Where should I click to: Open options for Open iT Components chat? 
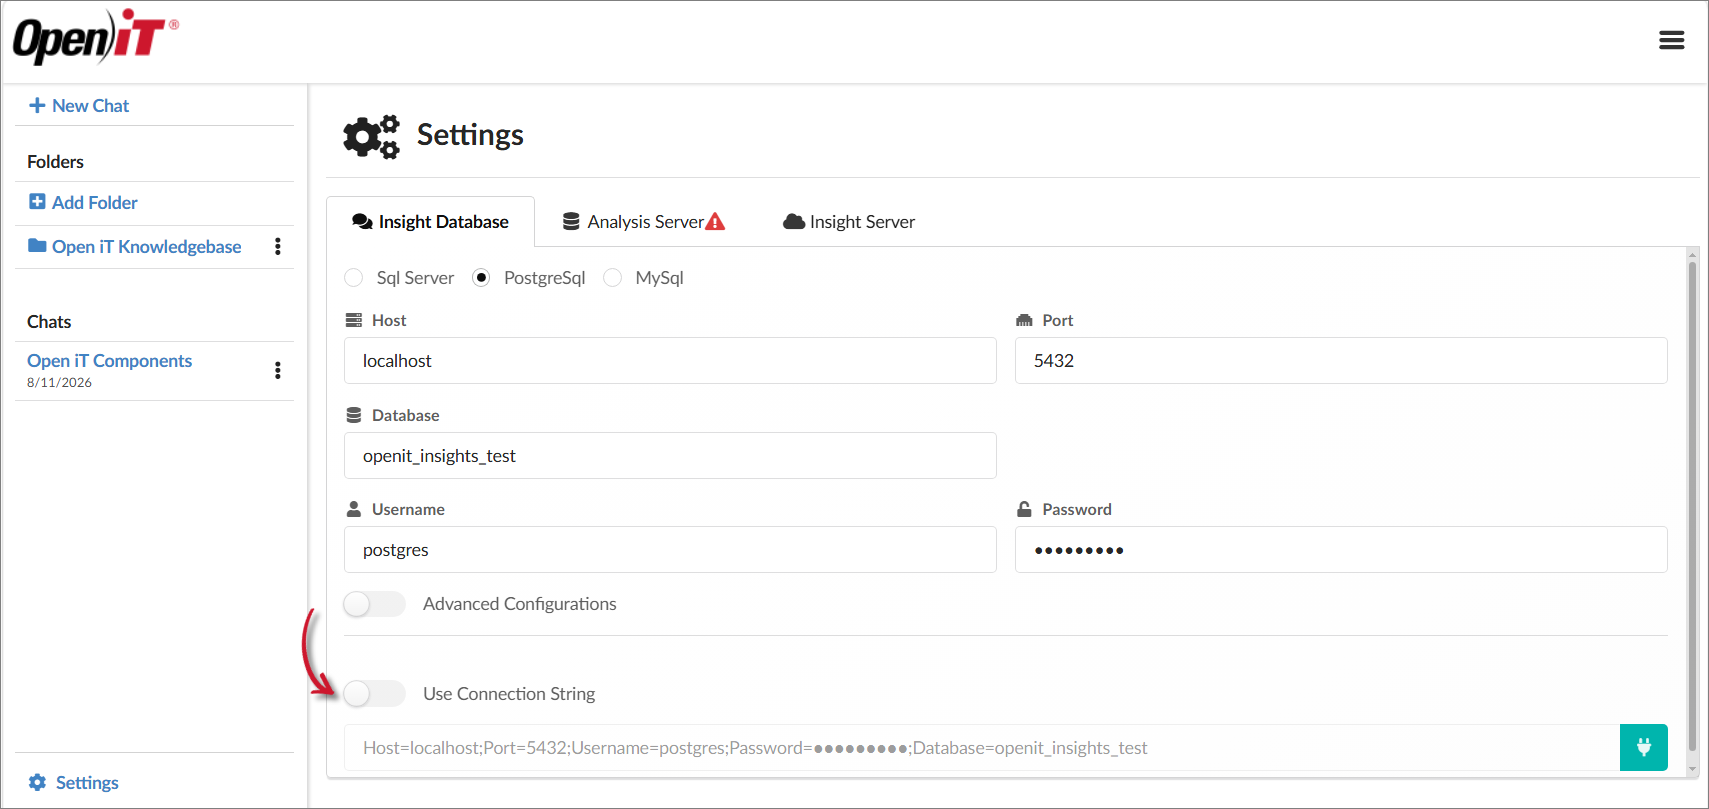point(278,370)
